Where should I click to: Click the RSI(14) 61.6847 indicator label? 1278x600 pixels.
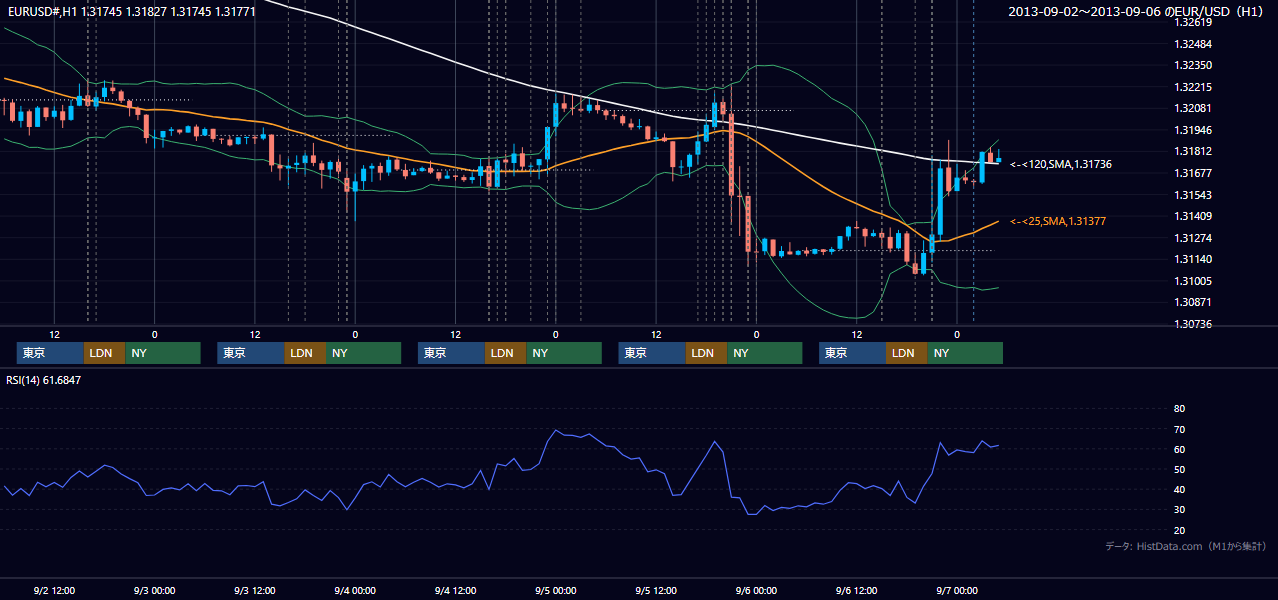(x=44, y=380)
